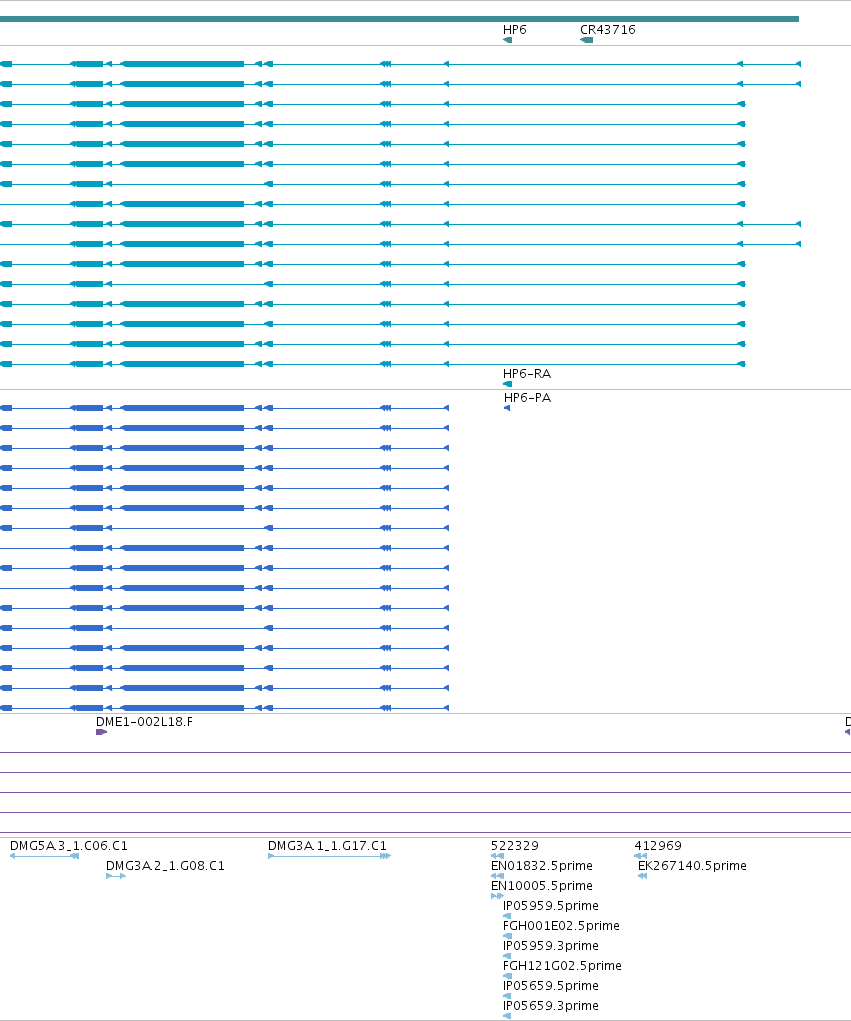Click the DMG3A1_1.G17.C1 label
Image resolution: width=851 pixels, height=1021 pixels.
(327, 846)
